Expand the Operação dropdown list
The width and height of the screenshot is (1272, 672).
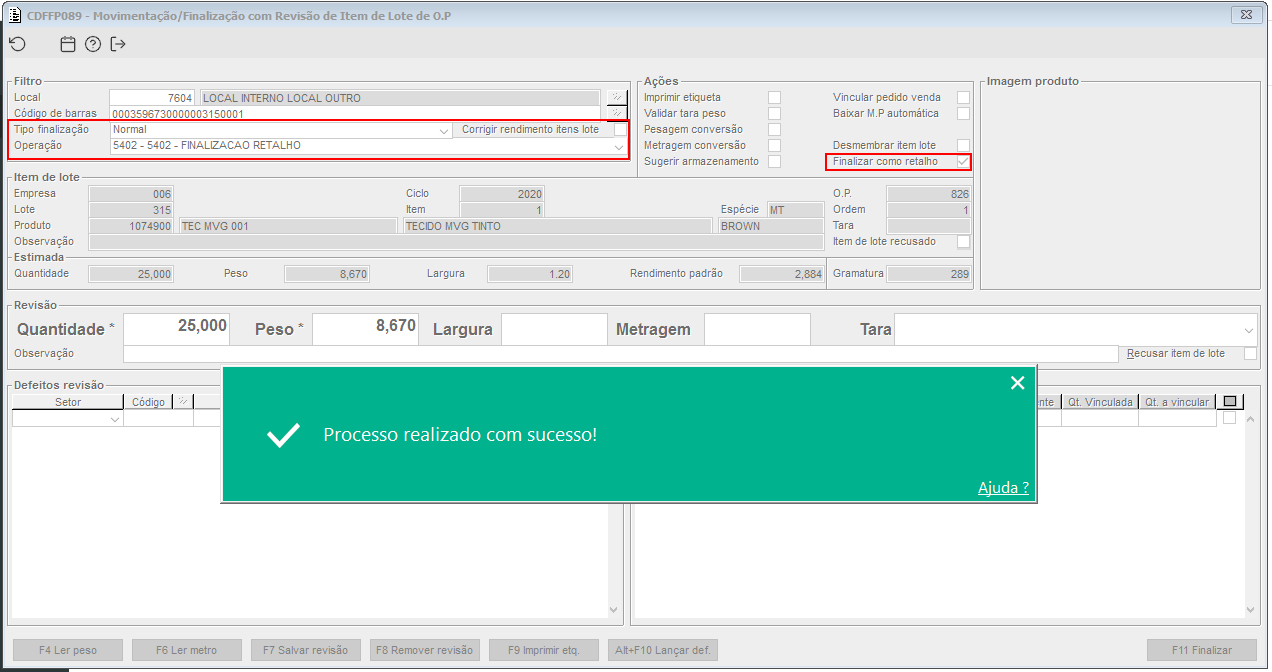pos(618,146)
